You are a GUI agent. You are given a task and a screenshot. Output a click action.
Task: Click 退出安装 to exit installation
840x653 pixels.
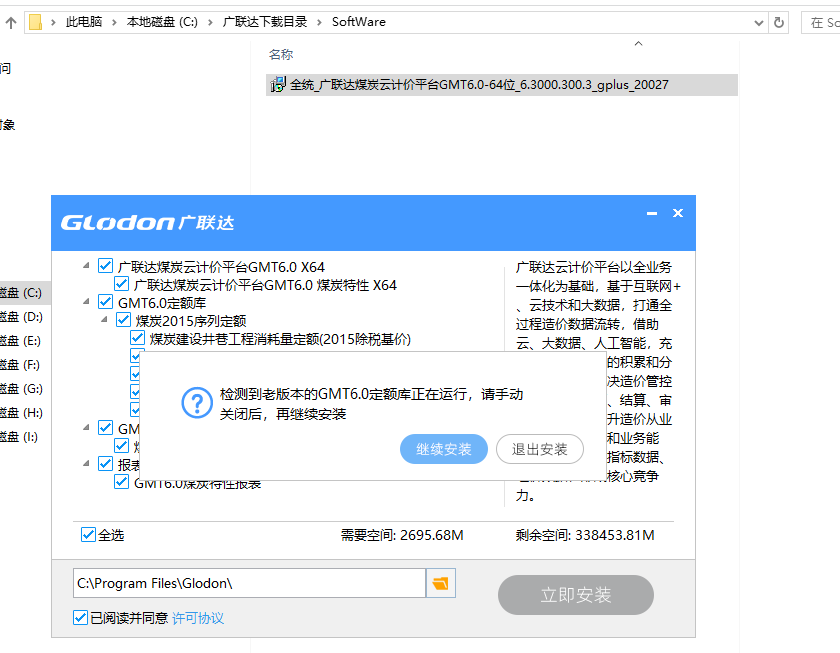point(539,449)
